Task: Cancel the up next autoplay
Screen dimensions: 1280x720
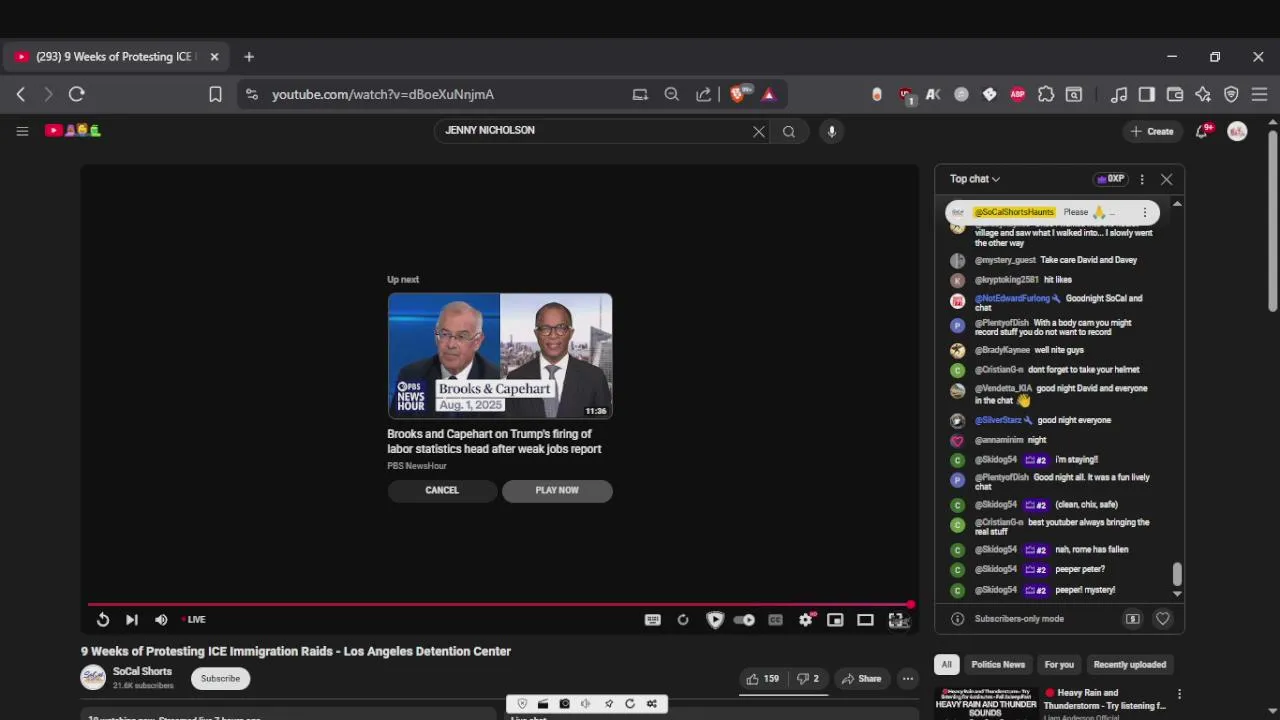Action: coord(442,490)
